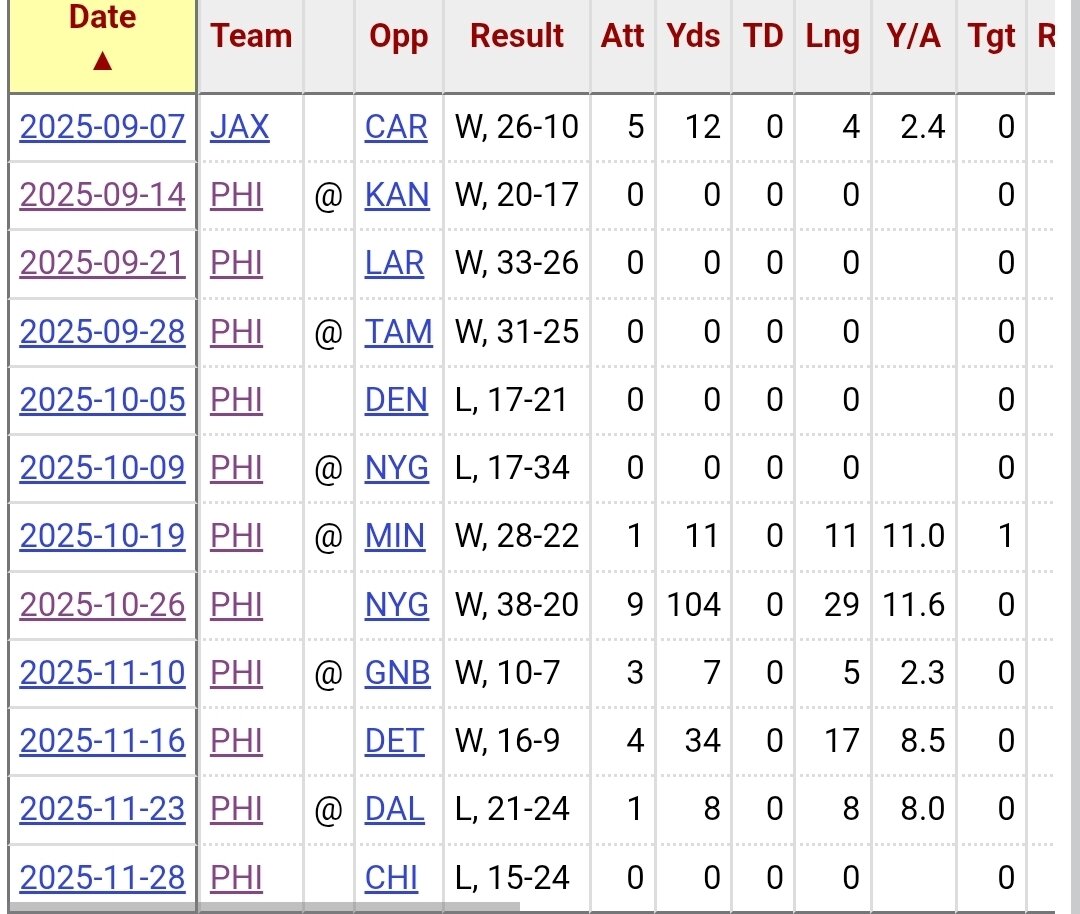Sort by the Y/A column header
1080x914 pixels.
pyautogui.click(x=913, y=37)
